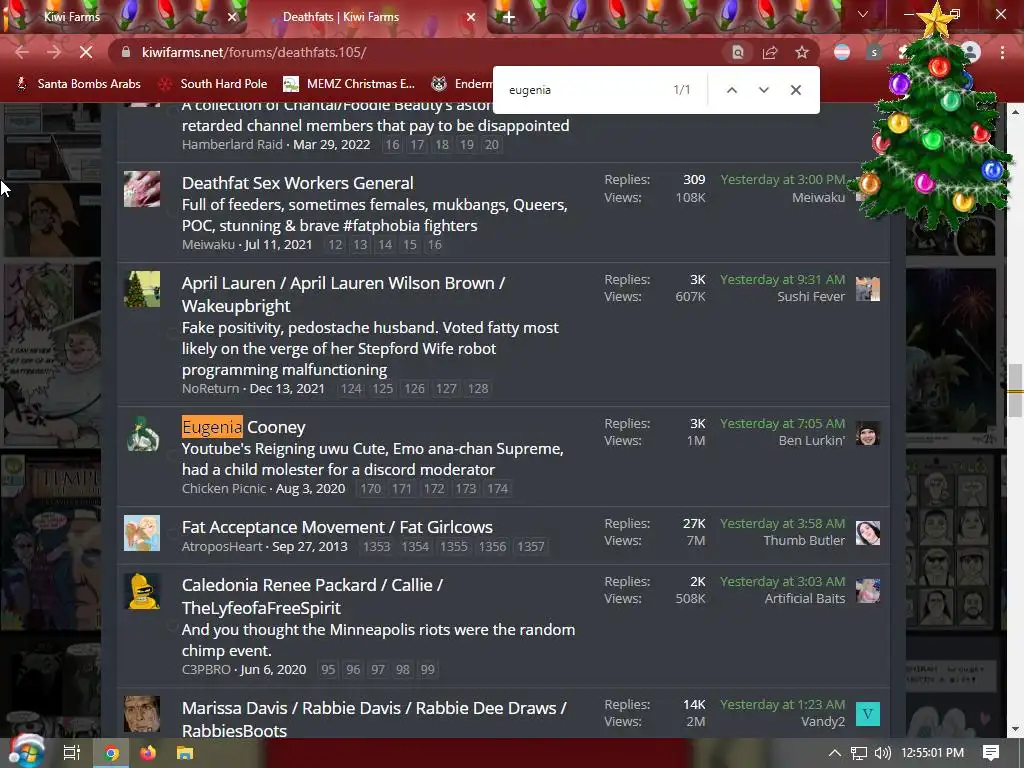The height and width of the screenshot is (768, 1024).
Task: Open network status tray icon
Action: 859,753
